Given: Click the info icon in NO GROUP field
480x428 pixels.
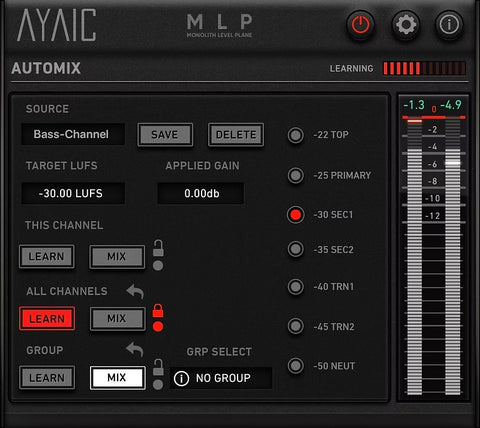Looking at the screenshot, I should [181, 378].
